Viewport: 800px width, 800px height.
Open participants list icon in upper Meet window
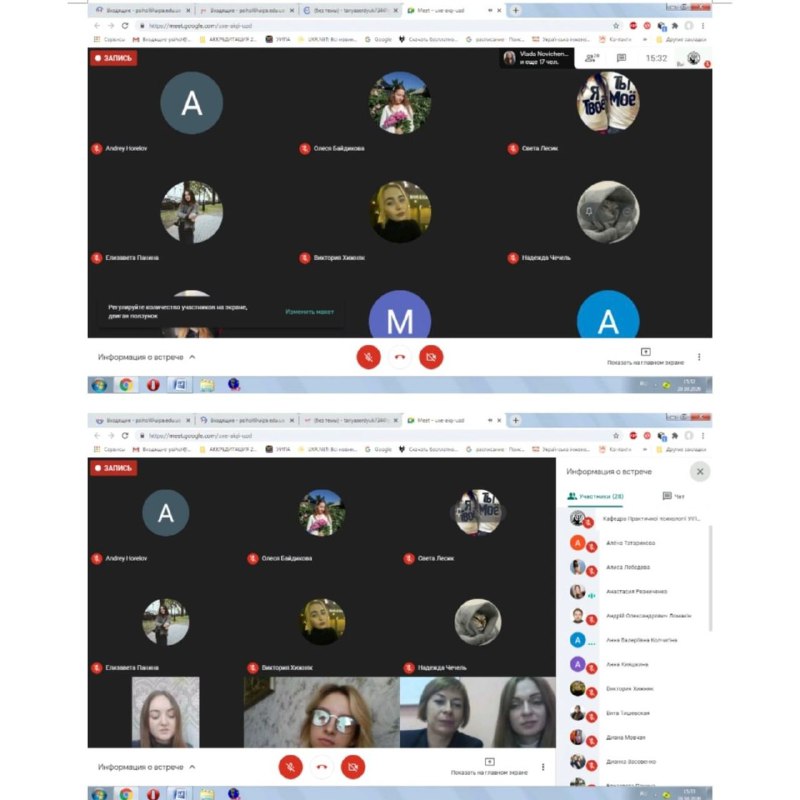point(592,58)
